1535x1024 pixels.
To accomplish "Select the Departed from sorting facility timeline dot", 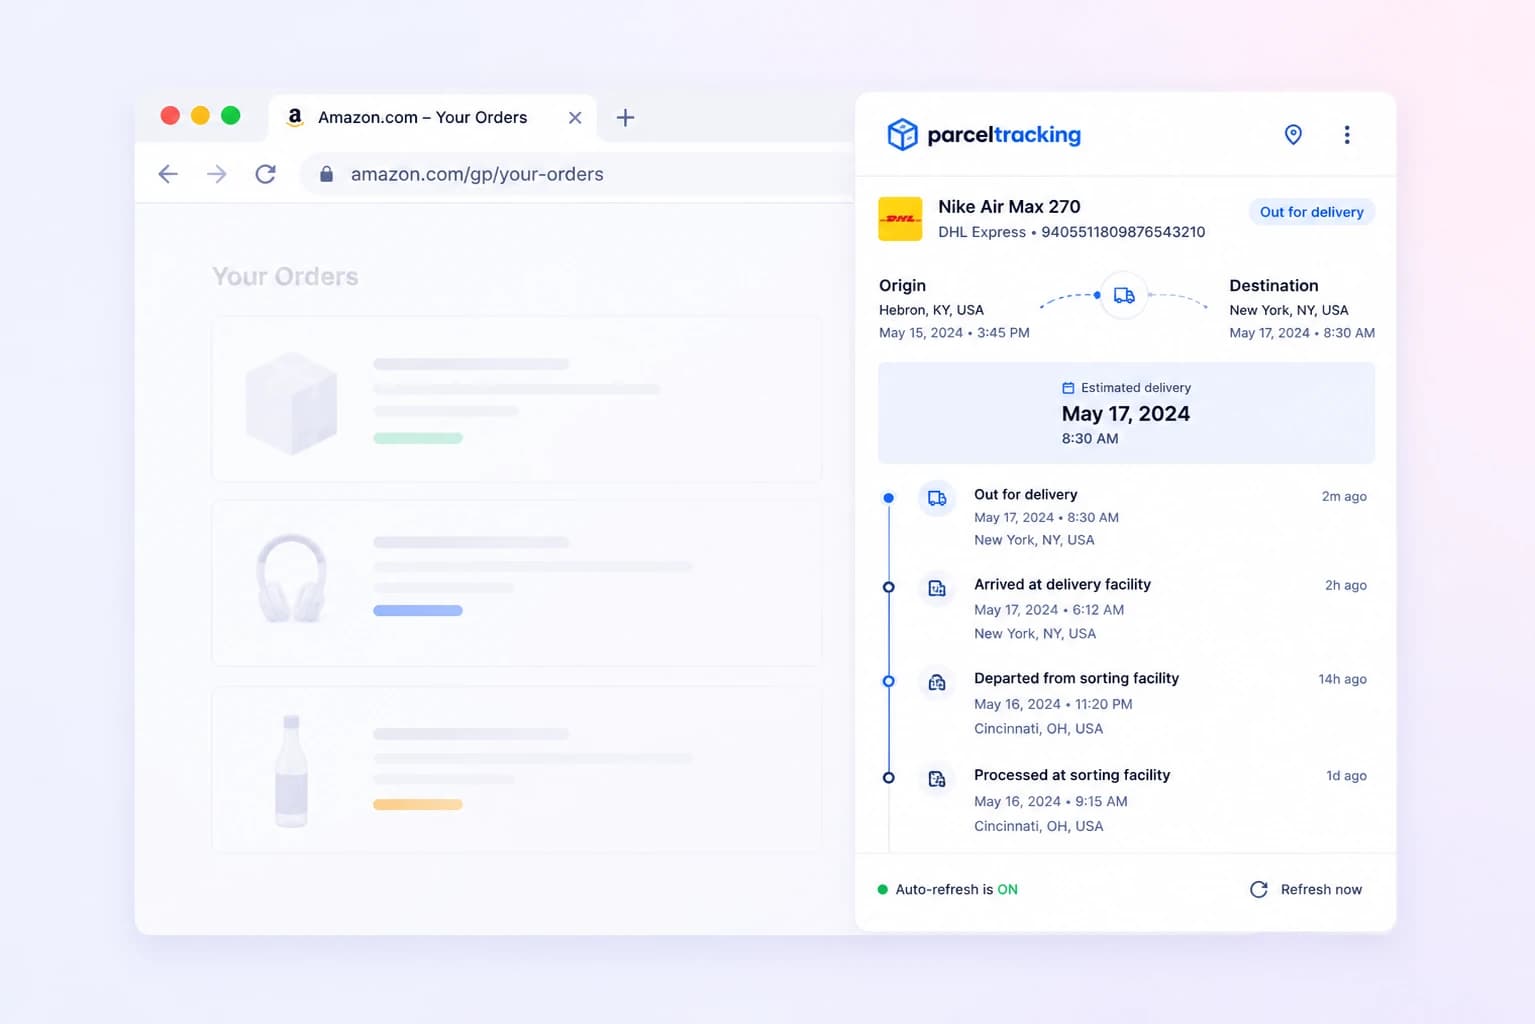I will (888, 681).
